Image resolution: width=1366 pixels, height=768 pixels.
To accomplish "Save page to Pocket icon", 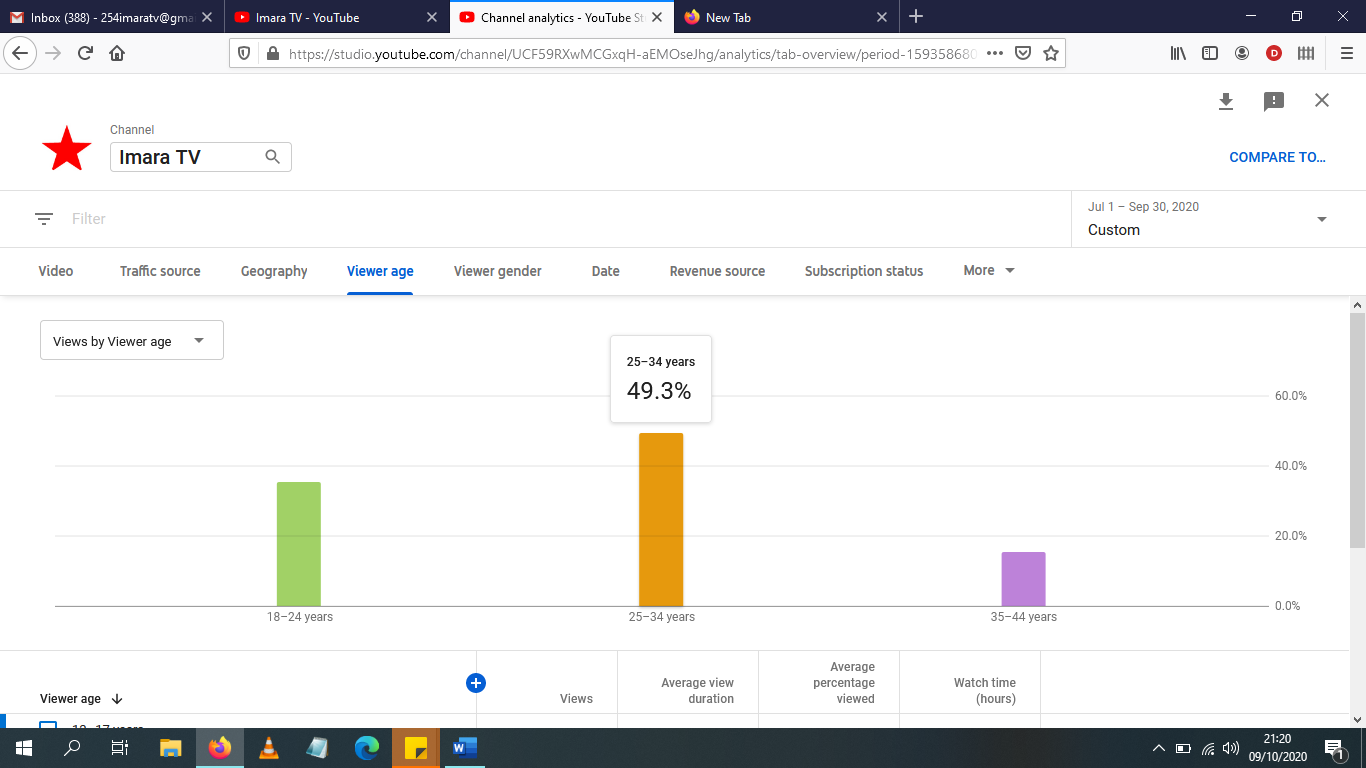I will click(x=1023, y=54).
